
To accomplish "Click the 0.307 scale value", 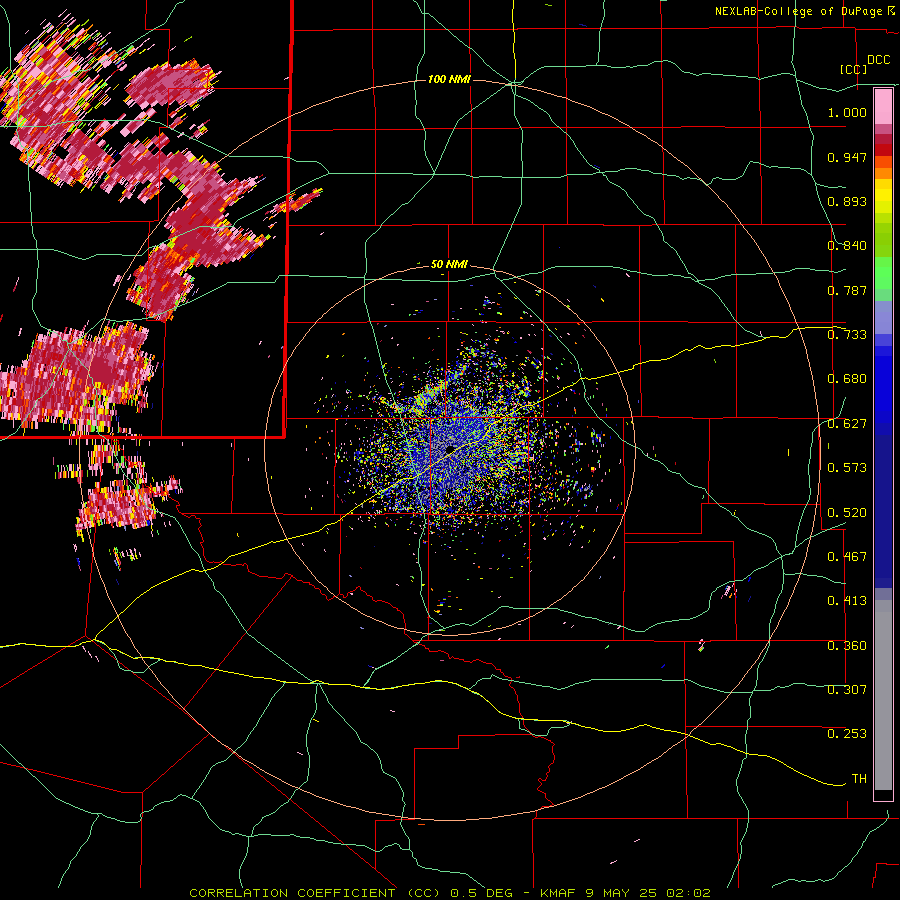I will tap(847, 690).
